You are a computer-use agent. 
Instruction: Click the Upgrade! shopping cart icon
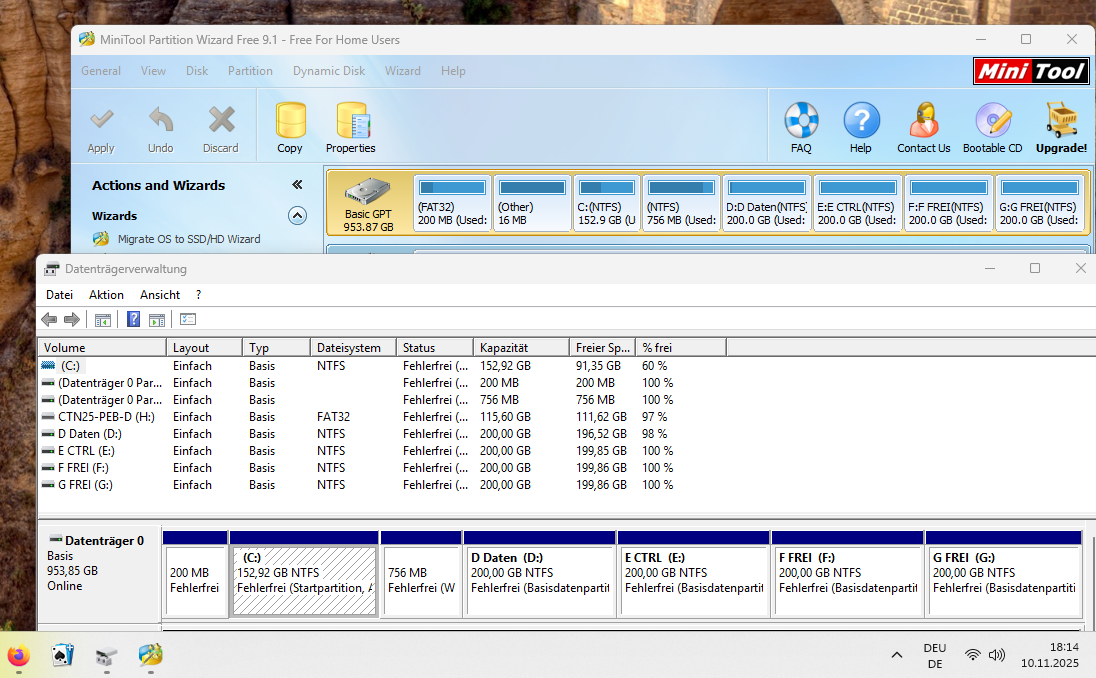(1062, 120)
